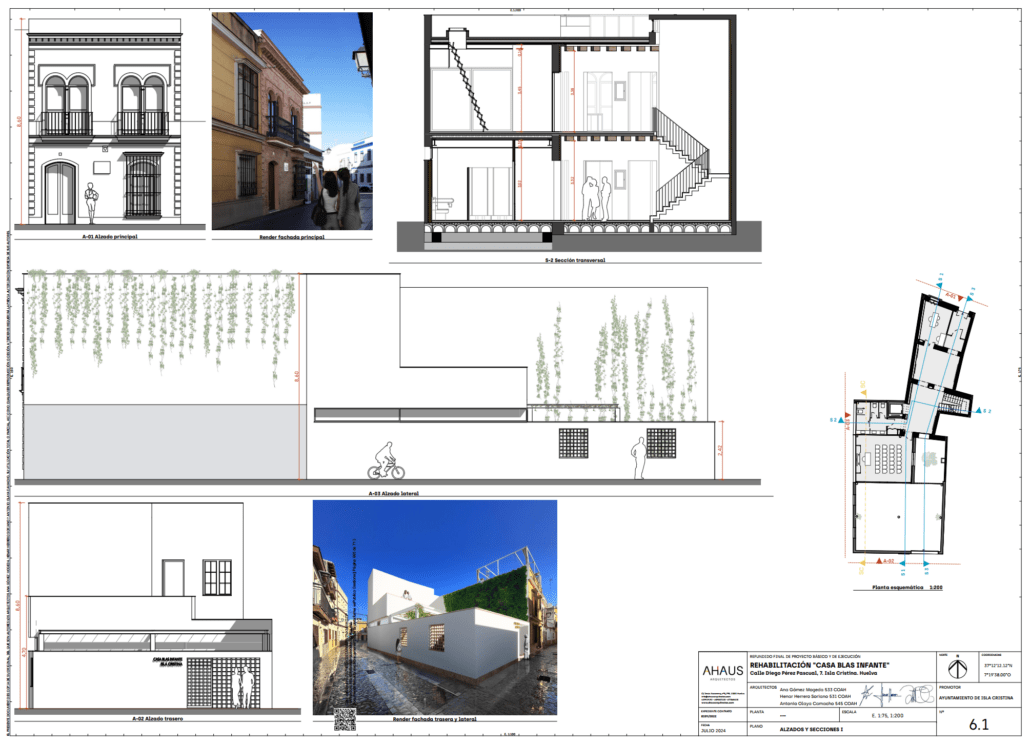This screenshot has width=1030, height=744.
Task: Click the north arrow compass symbol
Action: coord(959,666)
